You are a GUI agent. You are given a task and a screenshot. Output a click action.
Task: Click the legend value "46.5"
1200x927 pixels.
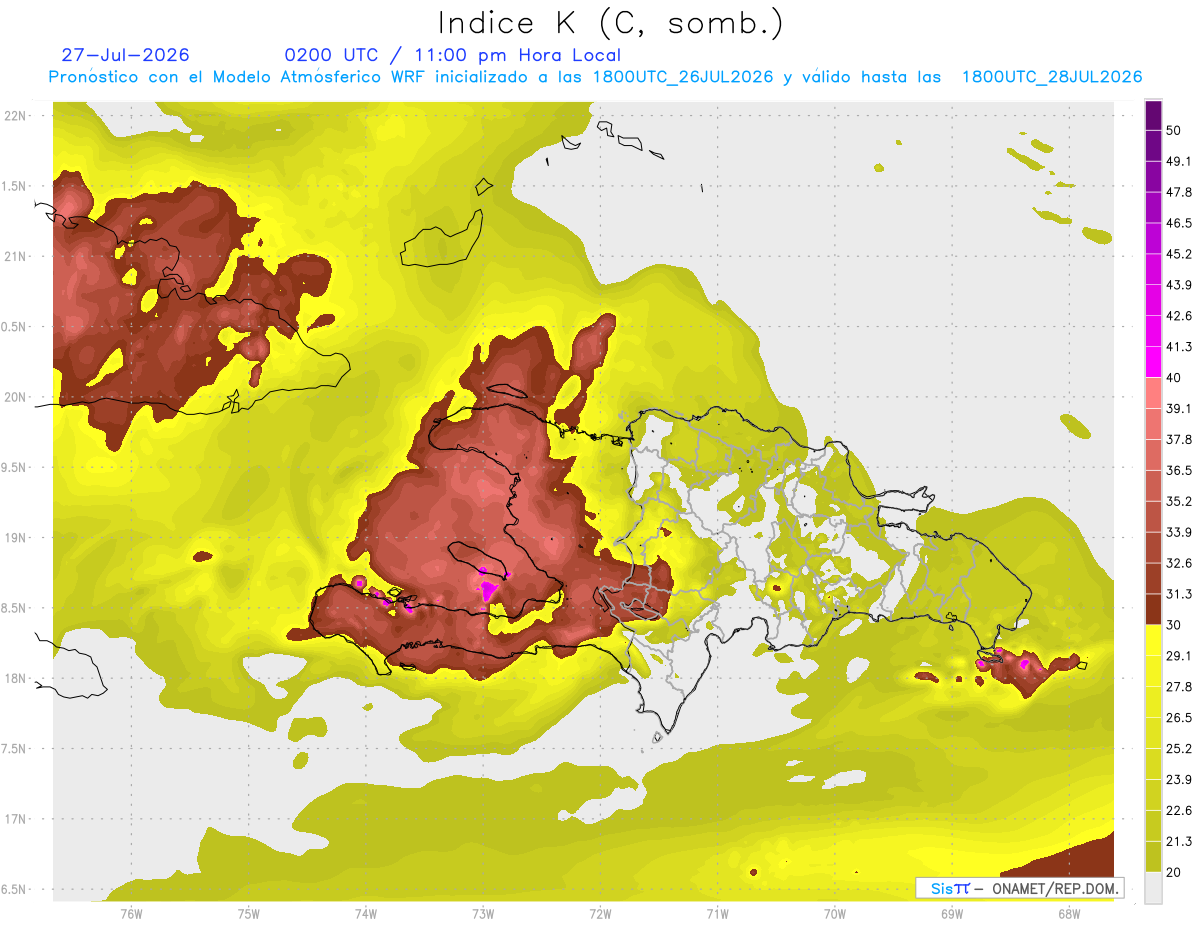[1178, 223]
